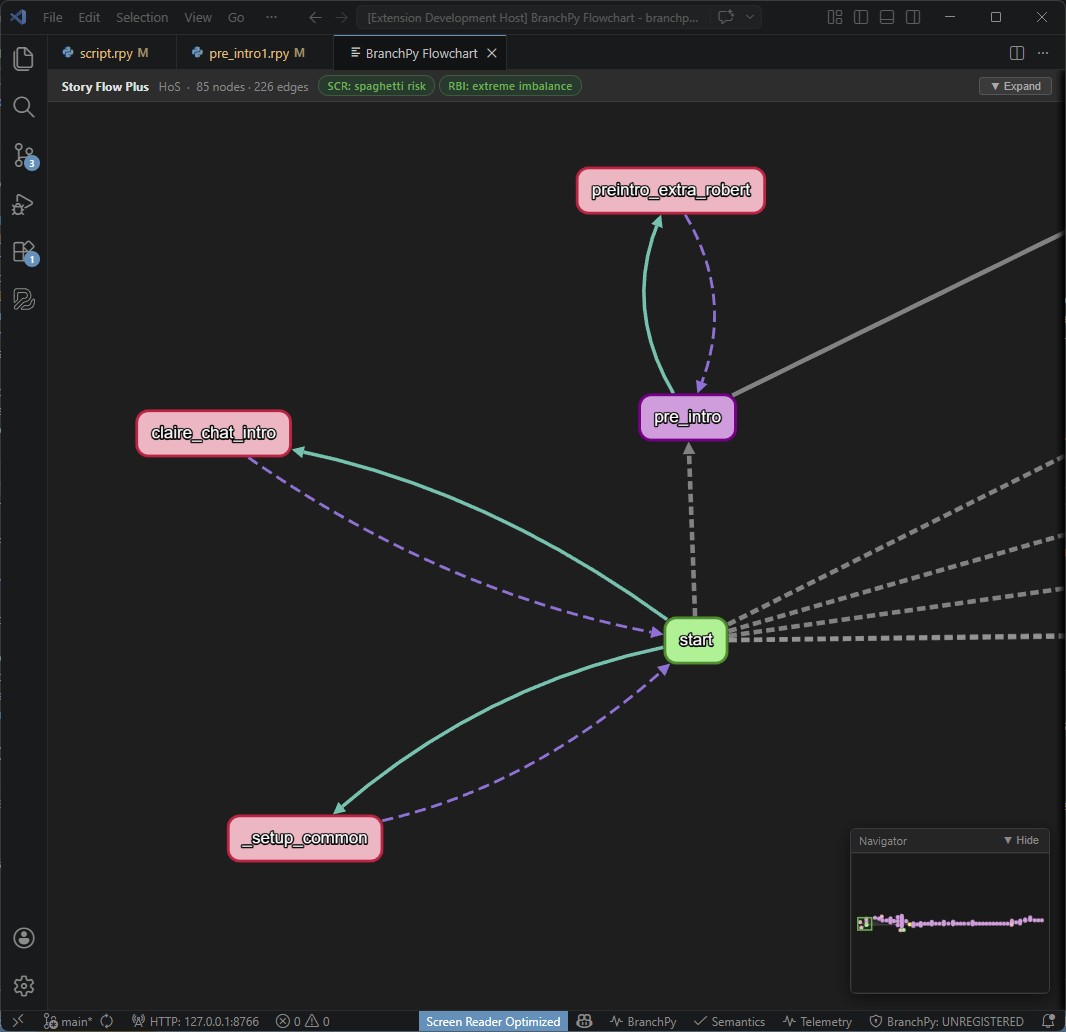
Task: Toggle the SCR: spaghetti risk badge
Action: (376, 86)
